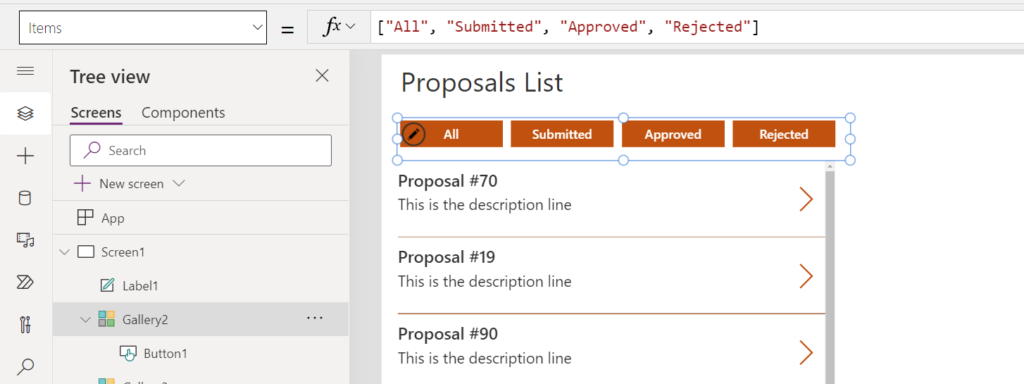Open the Power Automate flows icon
This screenshot has width=1024, height=384.
25,282
